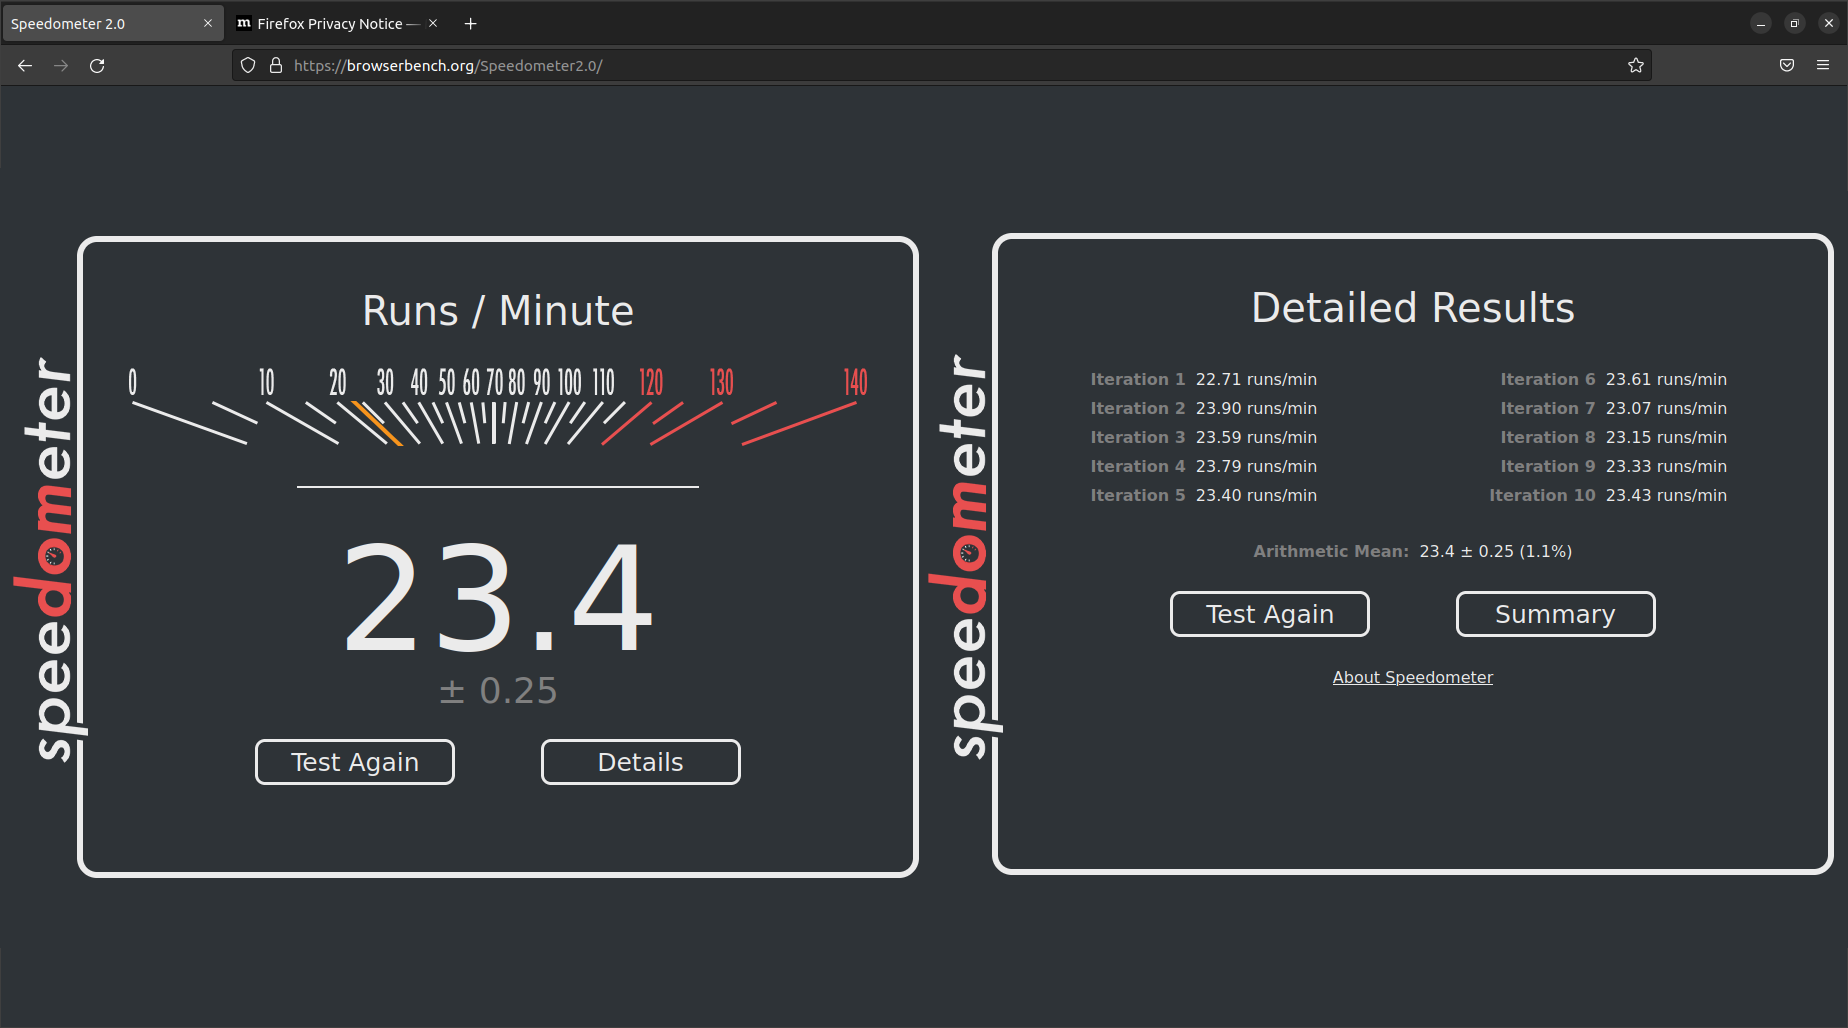Reload the Speedometer page
Image resolution: width=1848 pixels, height=1028 pixels.
(x=97, y=65)
